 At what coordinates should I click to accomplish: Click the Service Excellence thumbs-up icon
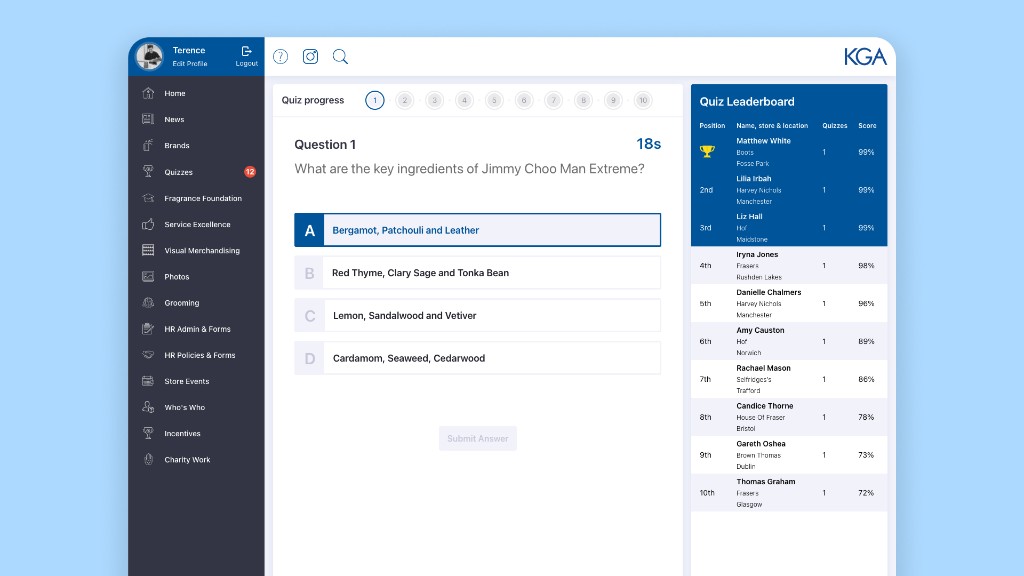click(x=148, y=224)
